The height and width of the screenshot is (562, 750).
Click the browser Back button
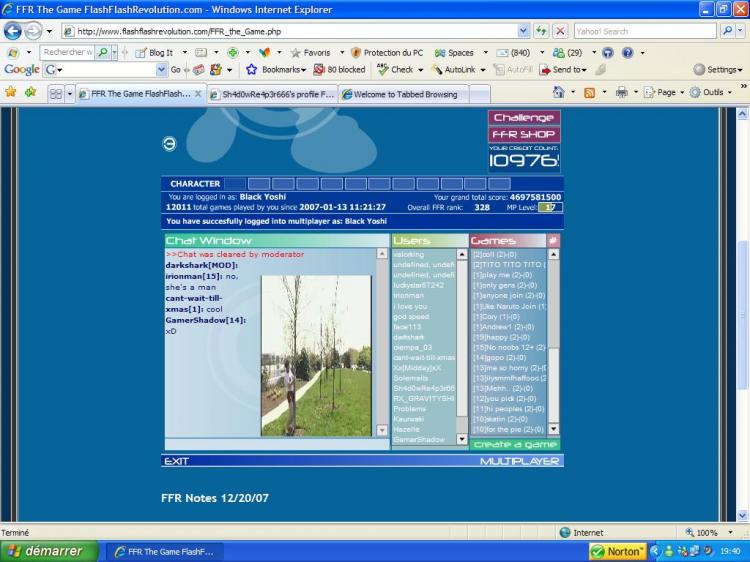click(x=12, y=31)
